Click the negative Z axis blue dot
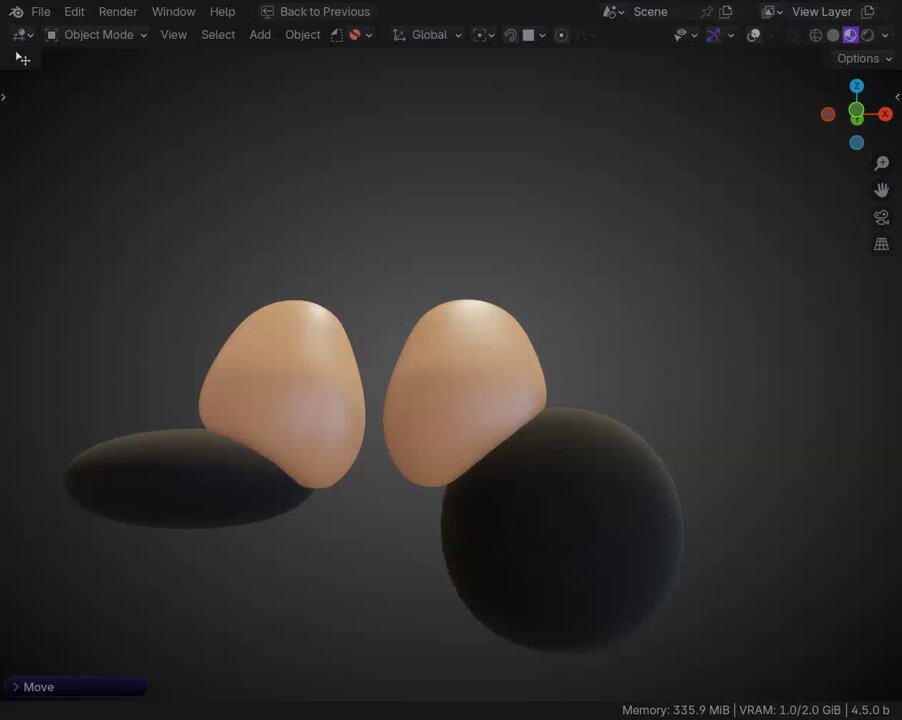The image size is (902, 720). coord(857,143)
